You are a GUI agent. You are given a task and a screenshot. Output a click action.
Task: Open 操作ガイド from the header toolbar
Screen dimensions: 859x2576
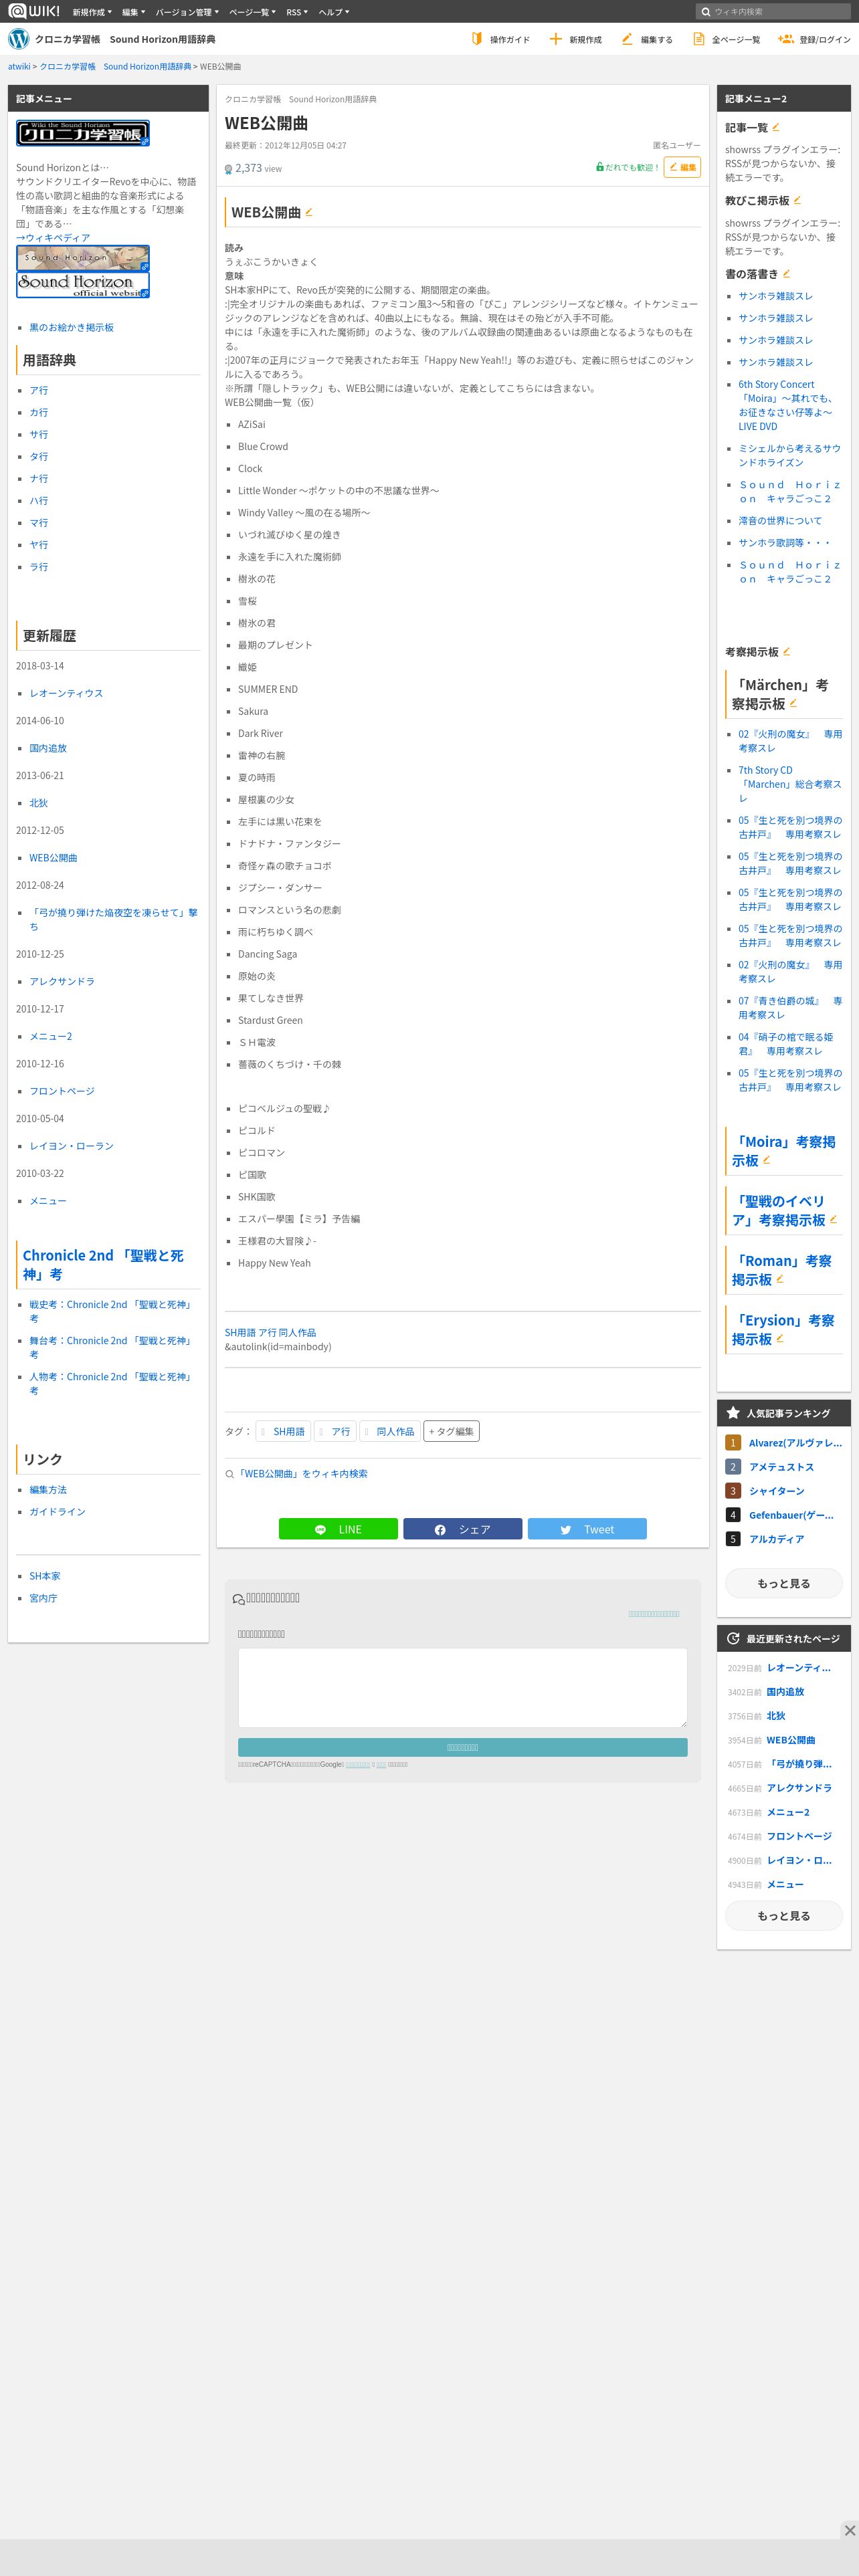pos(500,39)
